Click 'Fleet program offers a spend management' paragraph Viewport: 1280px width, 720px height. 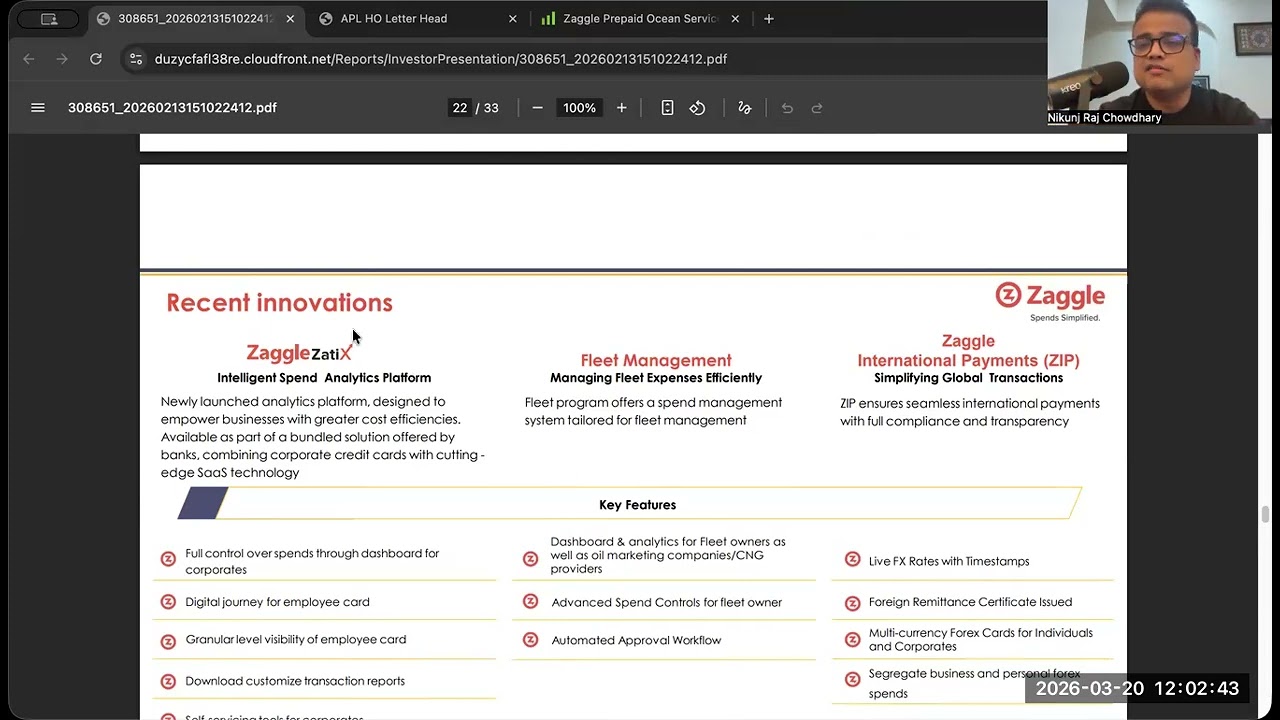[653, 411]
